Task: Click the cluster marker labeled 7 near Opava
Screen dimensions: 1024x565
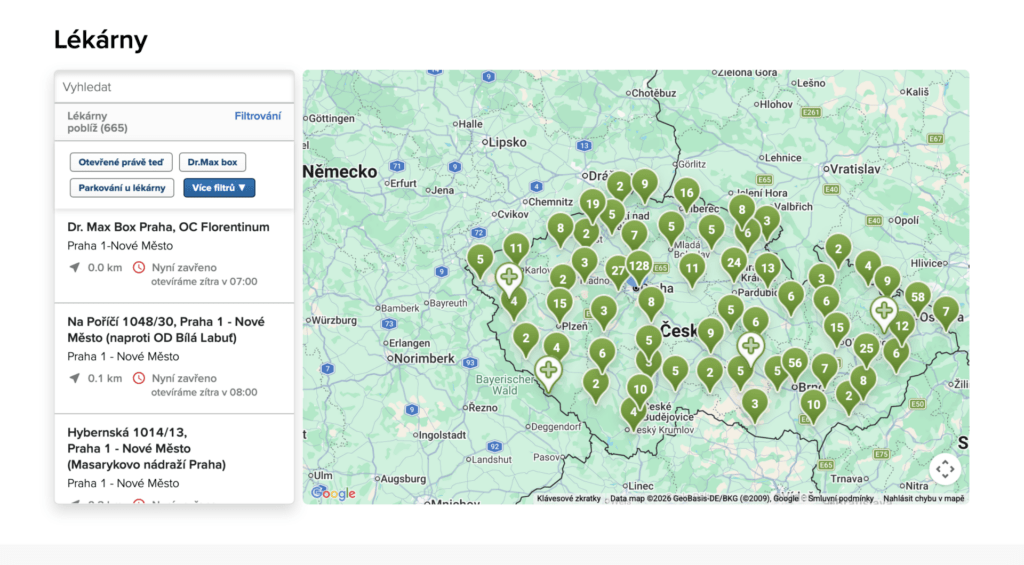Action: [946, 312]
